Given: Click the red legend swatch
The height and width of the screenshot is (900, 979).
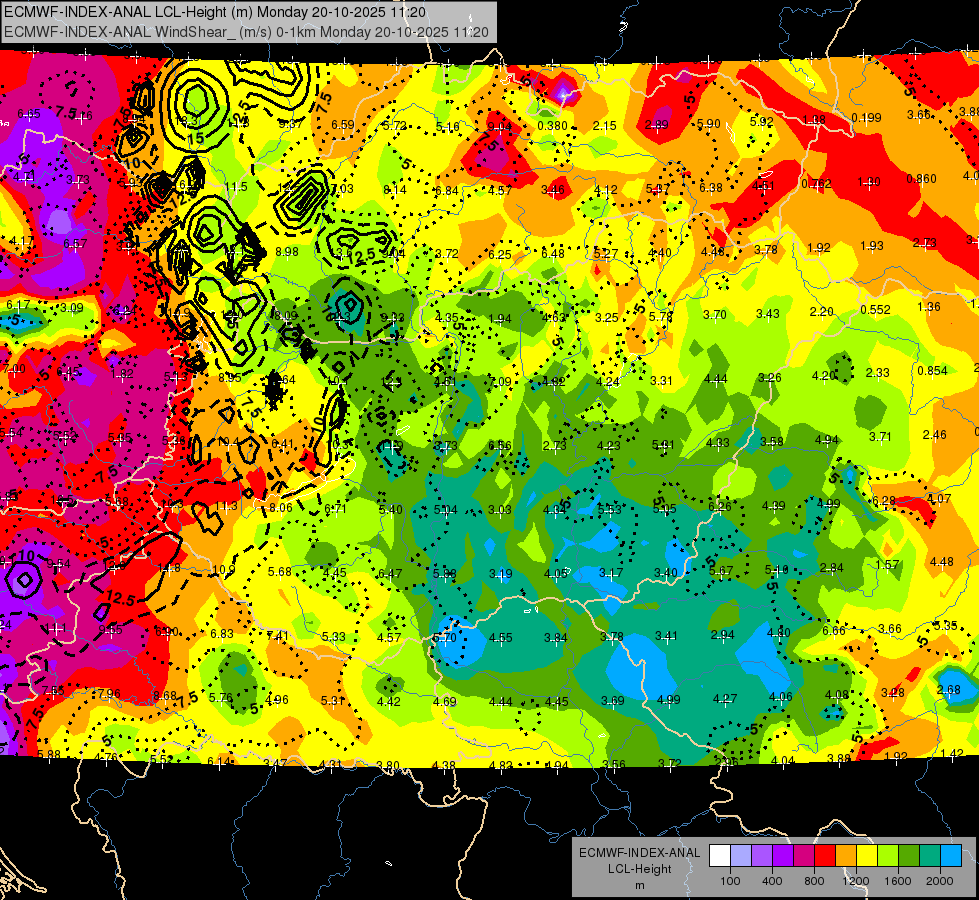Looking at the screenshot, I should click(825, 856).
